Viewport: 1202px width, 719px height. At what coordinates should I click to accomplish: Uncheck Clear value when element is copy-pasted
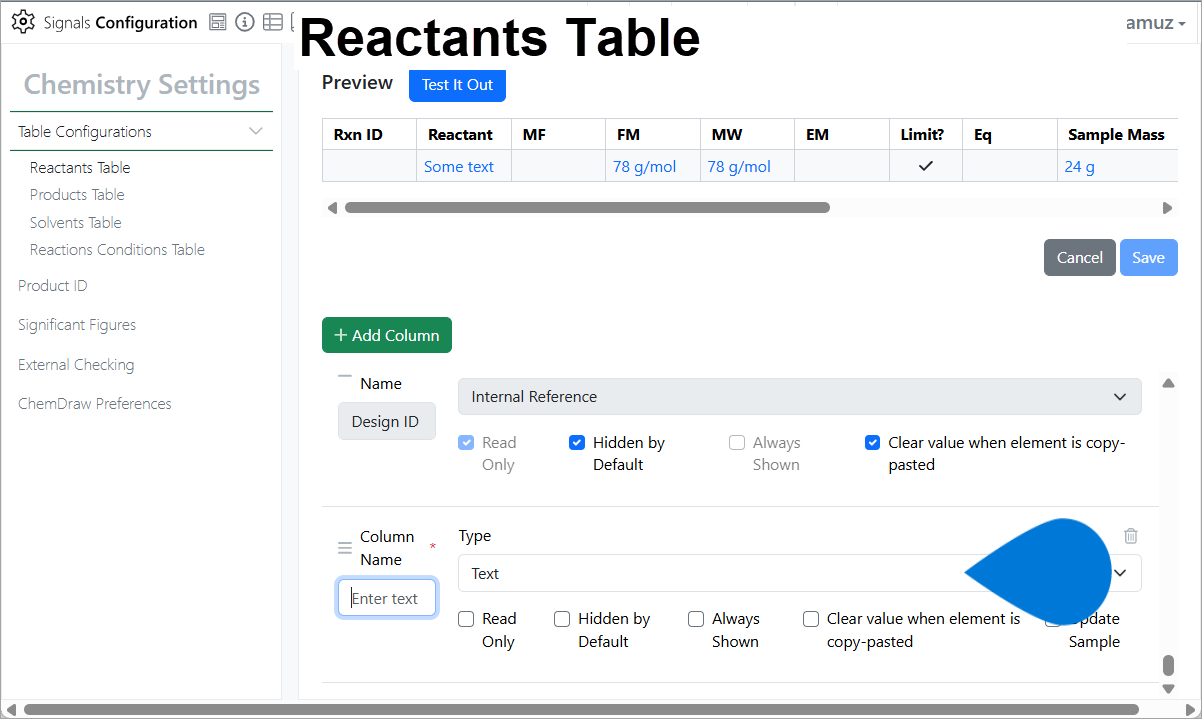(872, 442)
